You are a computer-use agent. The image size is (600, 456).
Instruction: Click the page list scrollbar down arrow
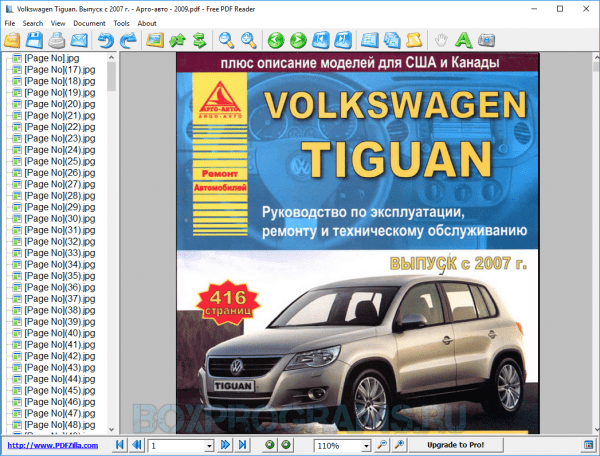(111, 430)
